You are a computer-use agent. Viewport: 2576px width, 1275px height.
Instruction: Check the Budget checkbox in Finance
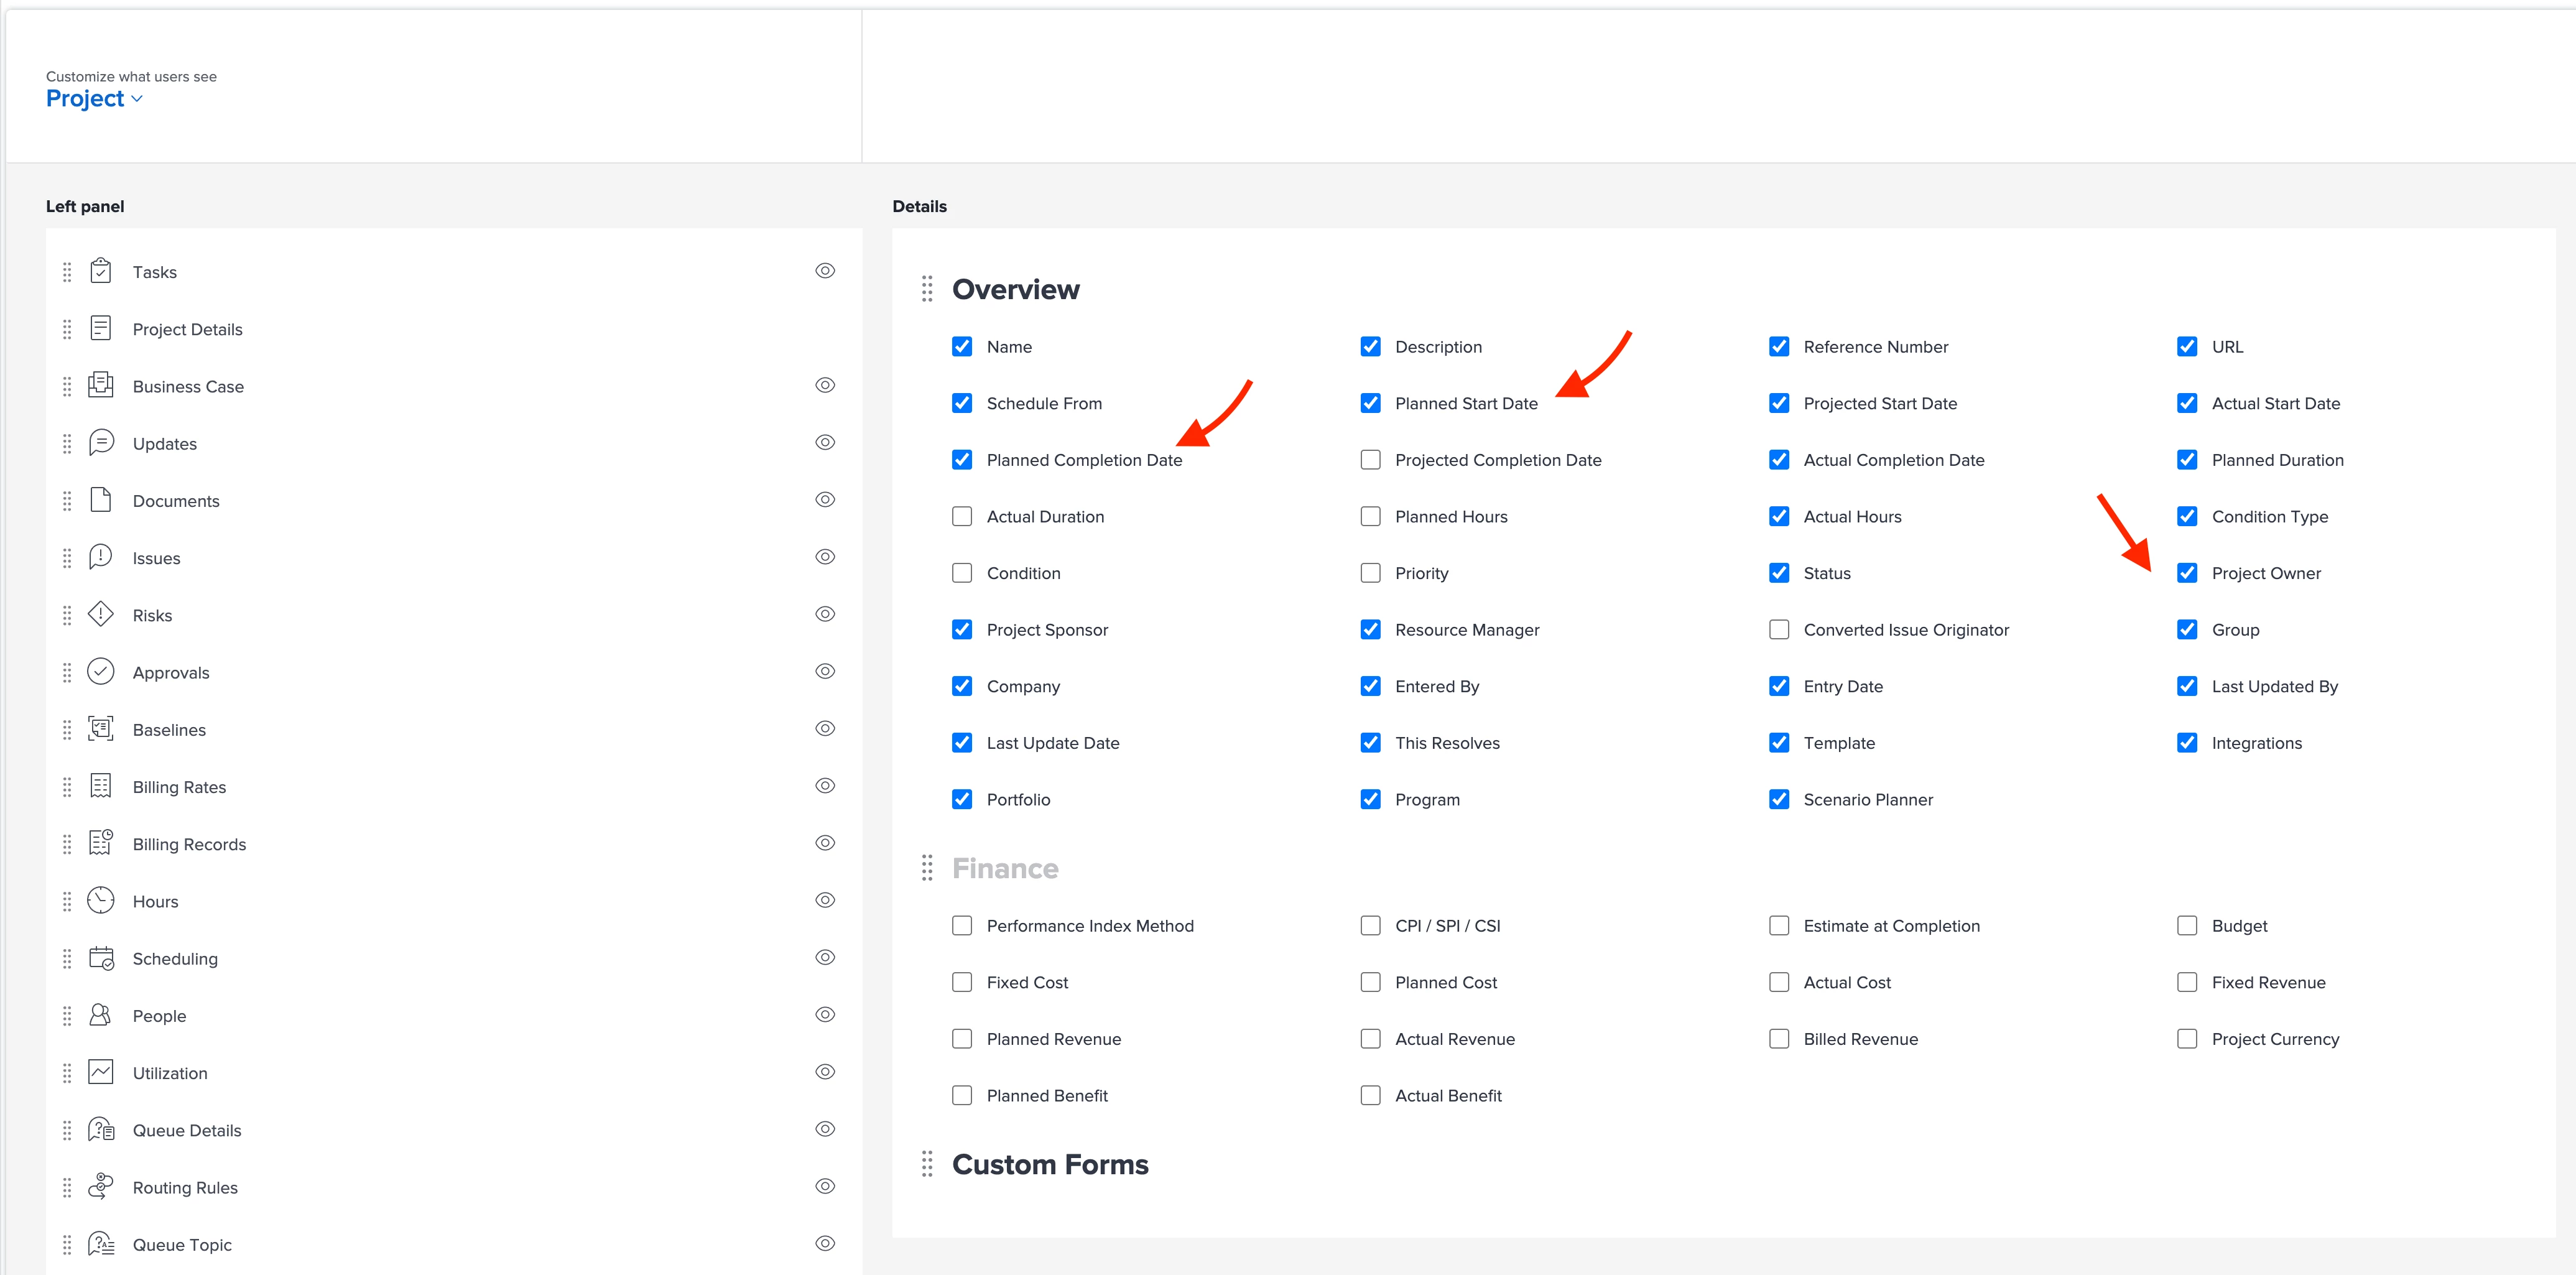pyautogui.click(x=2187, y=926)
